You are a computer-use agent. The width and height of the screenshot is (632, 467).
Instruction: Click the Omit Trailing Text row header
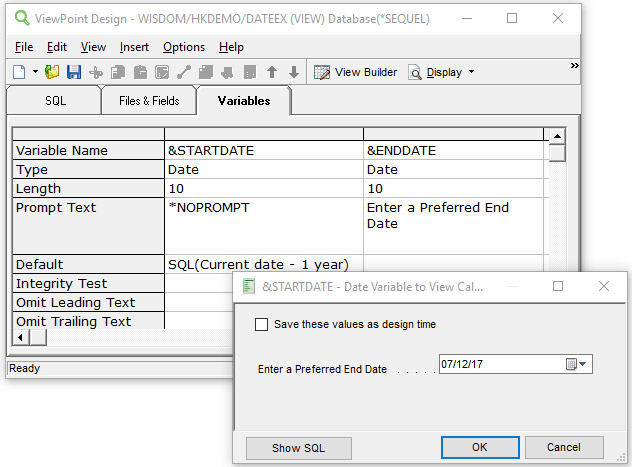(x=88, y=321)
